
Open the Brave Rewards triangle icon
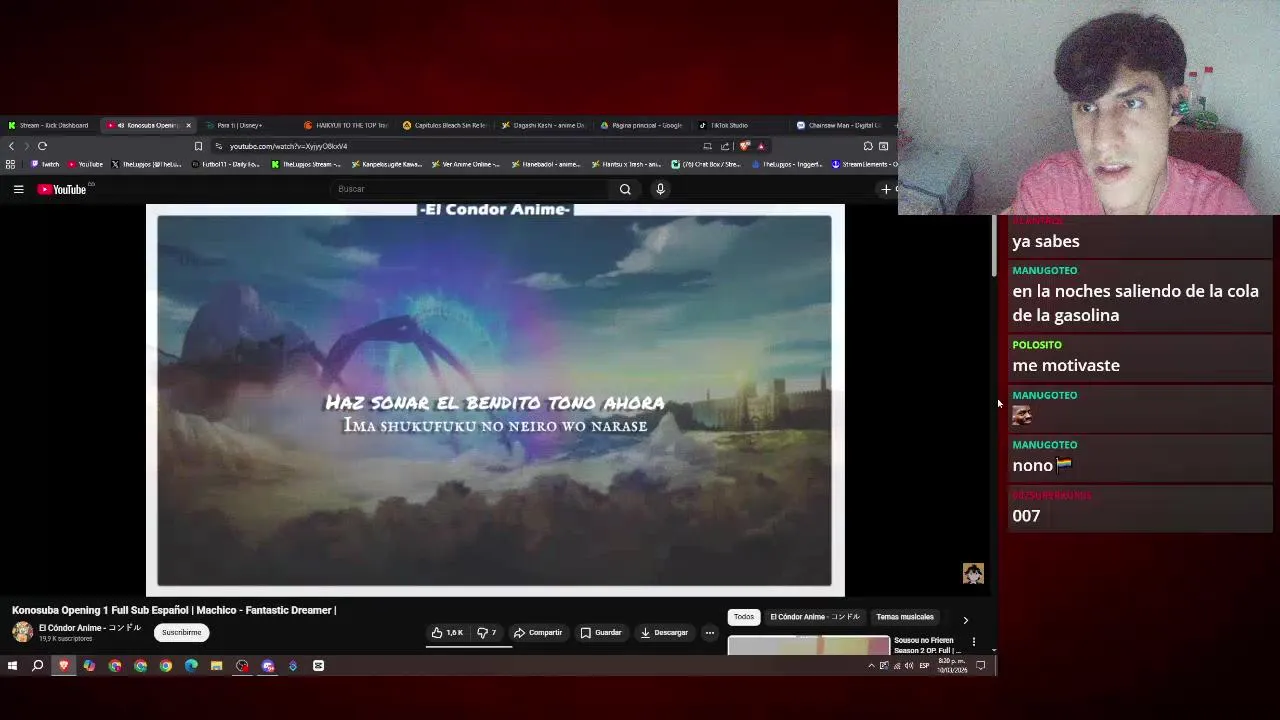pyautogui.click(x=761, y=146)
